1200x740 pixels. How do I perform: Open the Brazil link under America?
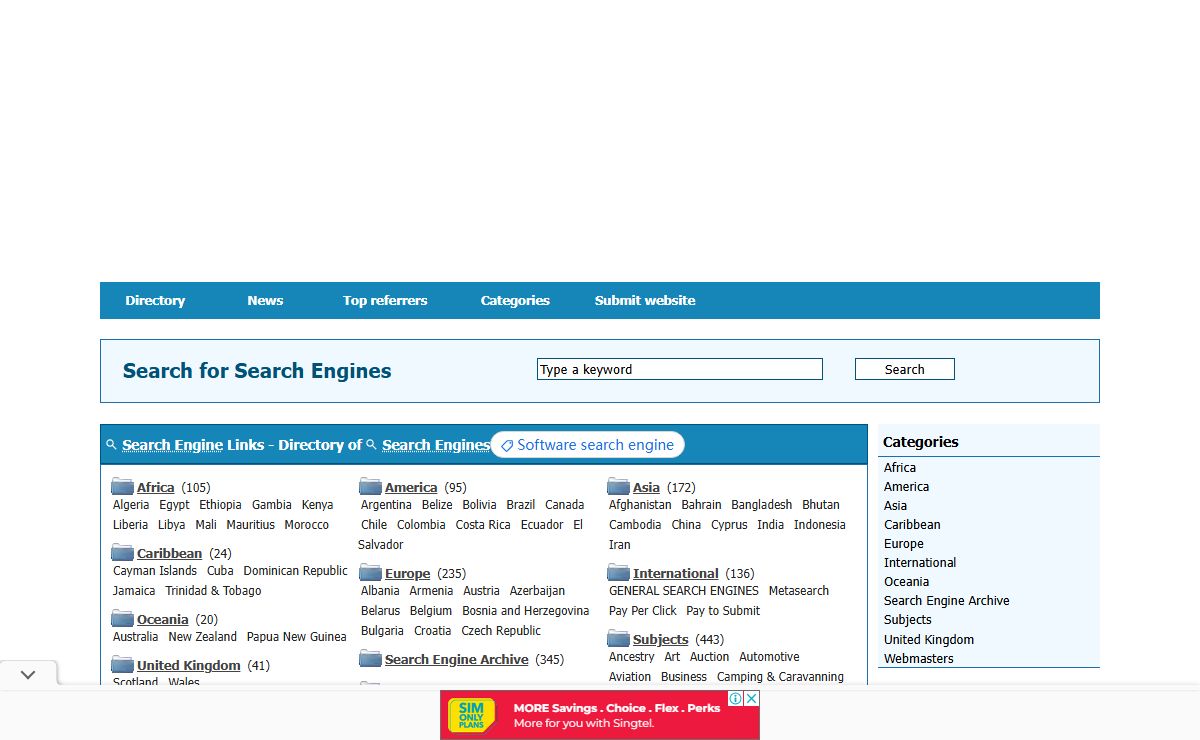click(520, 505)
